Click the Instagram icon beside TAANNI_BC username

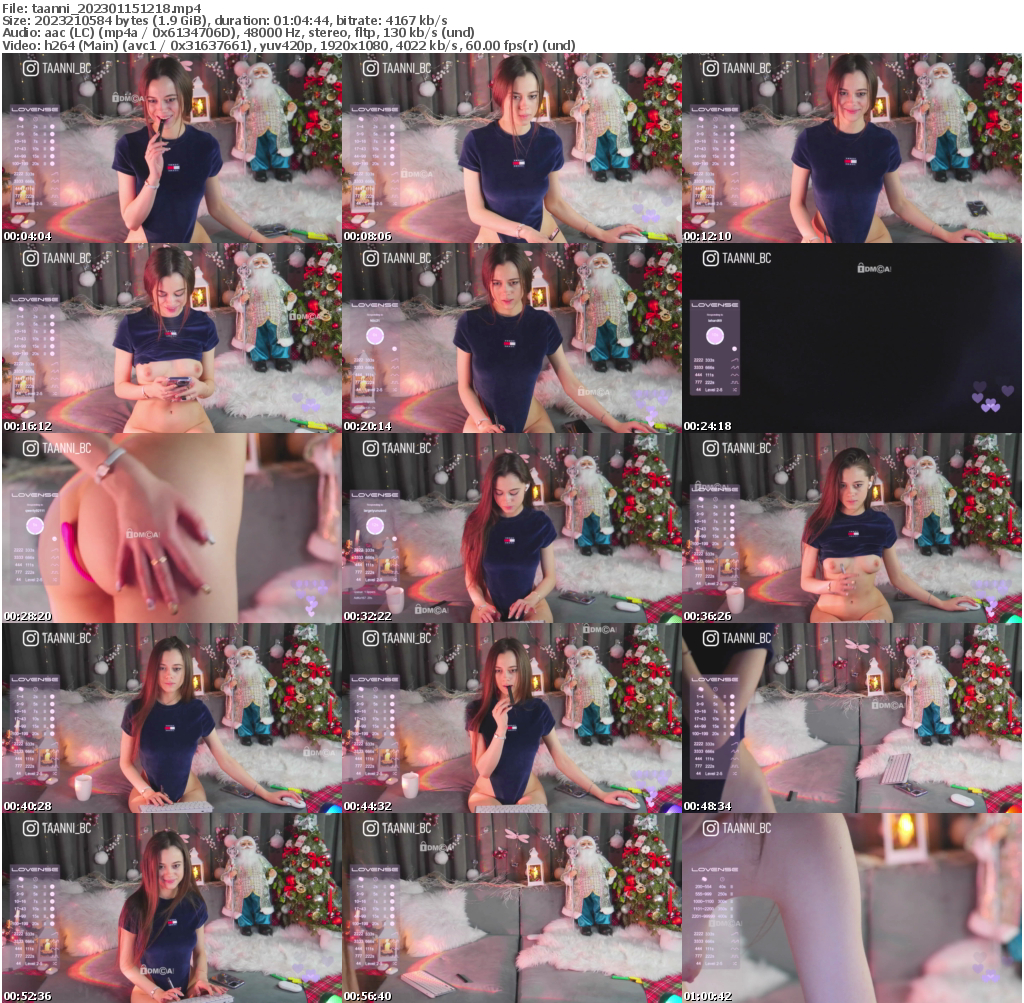click(x=31, y=68)
